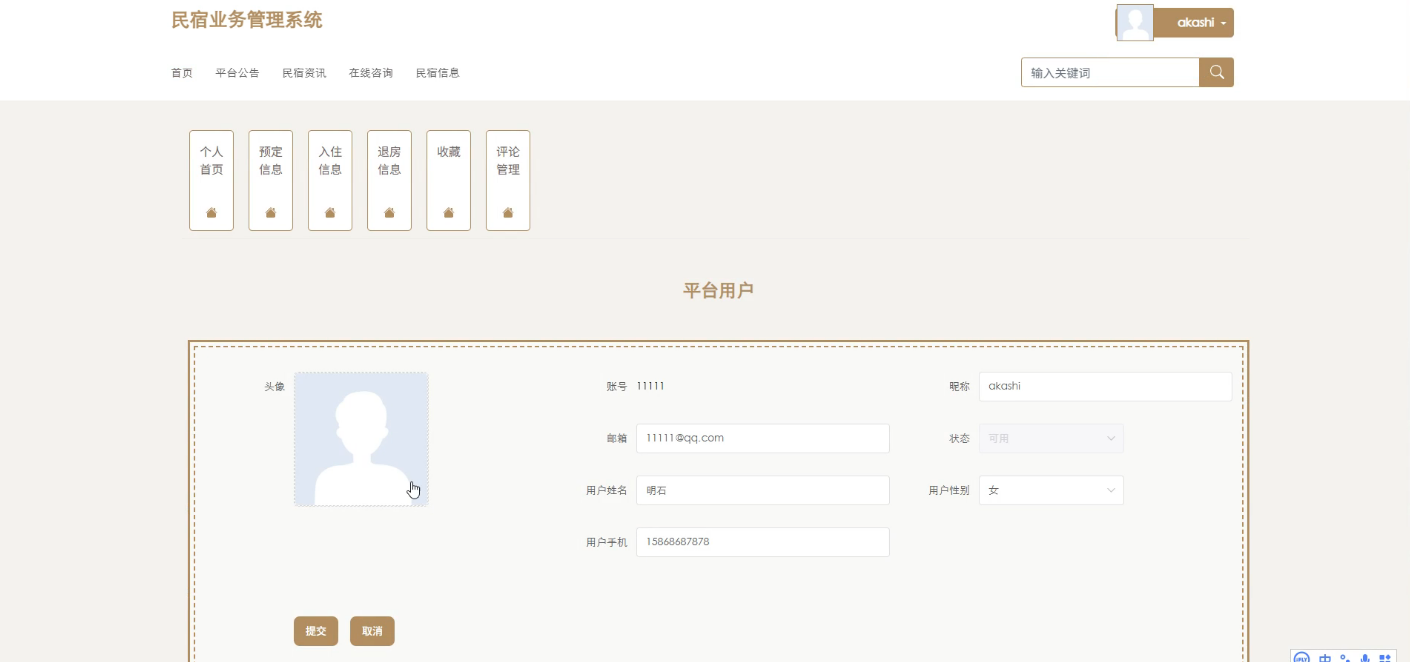Click the house icon under 个人首页
This screenshot has height=662, width=1410.
point(211,212)
